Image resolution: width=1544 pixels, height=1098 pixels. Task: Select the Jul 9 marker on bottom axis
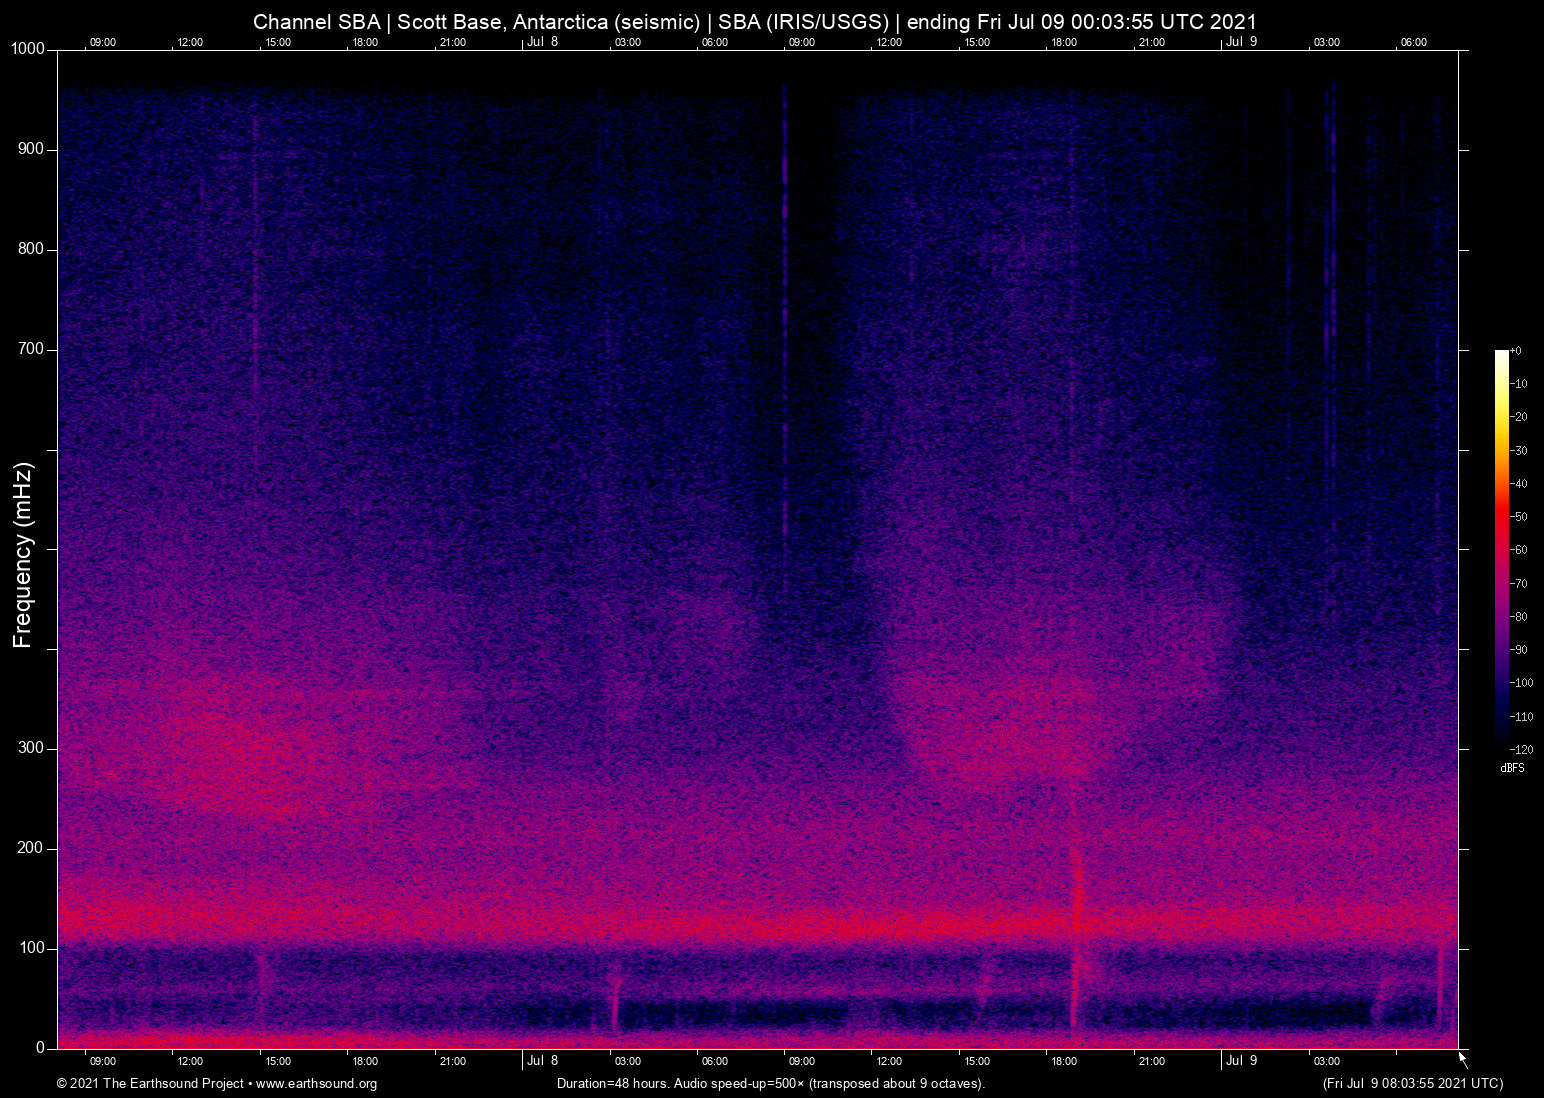[x=1243, y=1060]
